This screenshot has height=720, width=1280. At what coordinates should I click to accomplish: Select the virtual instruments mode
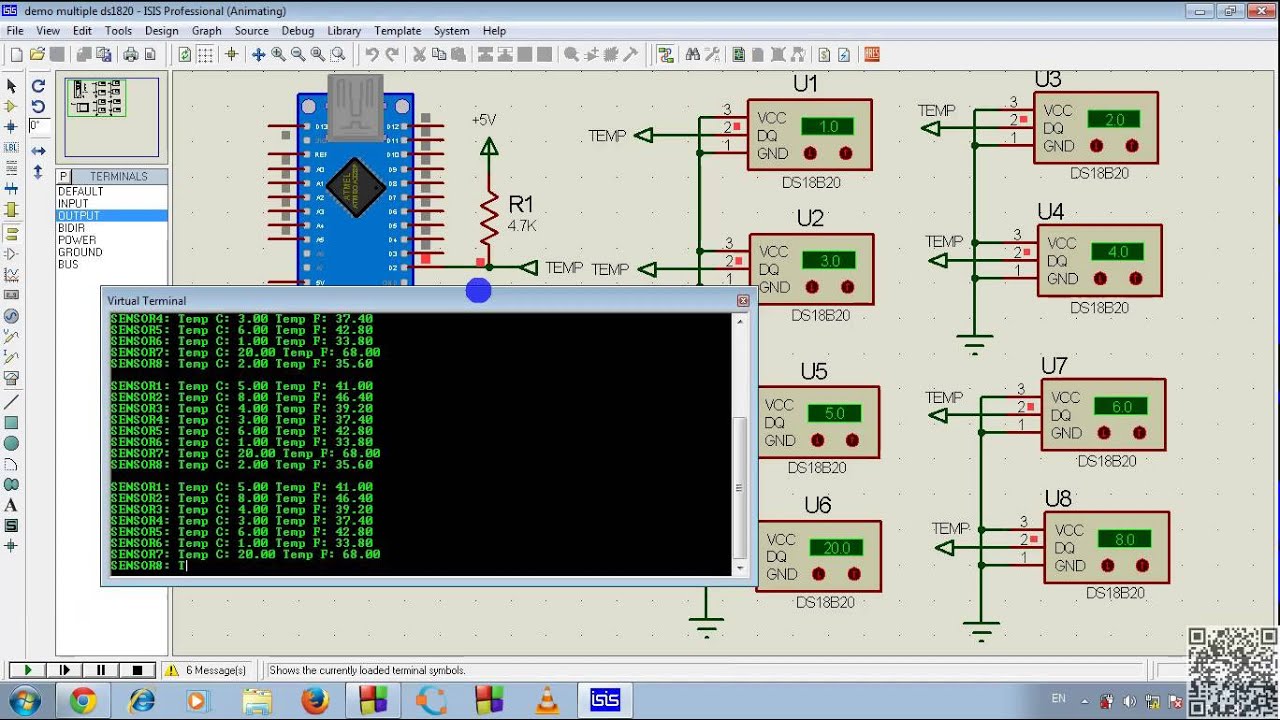pos(12,378)
